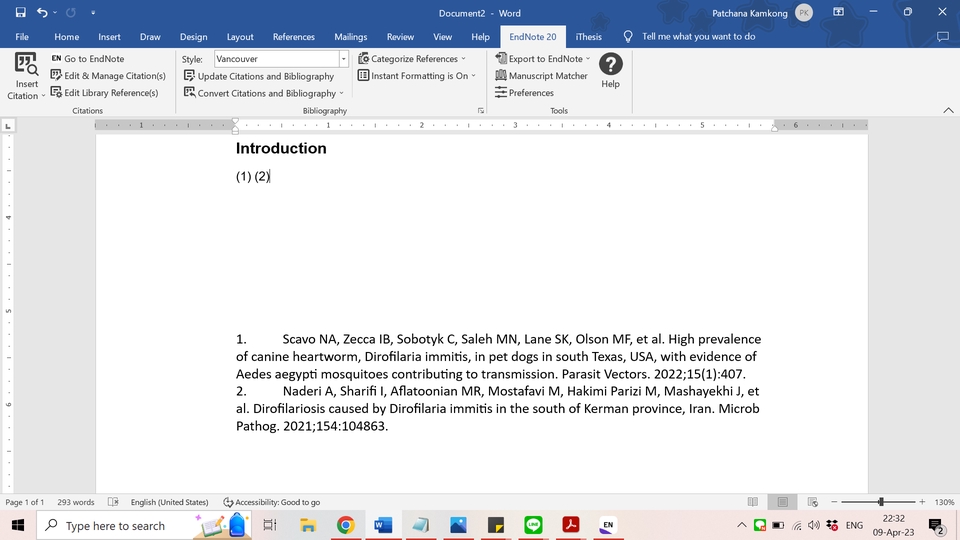
Task: Run Update Citations and Bibliography
Action: tap(259, 77)
